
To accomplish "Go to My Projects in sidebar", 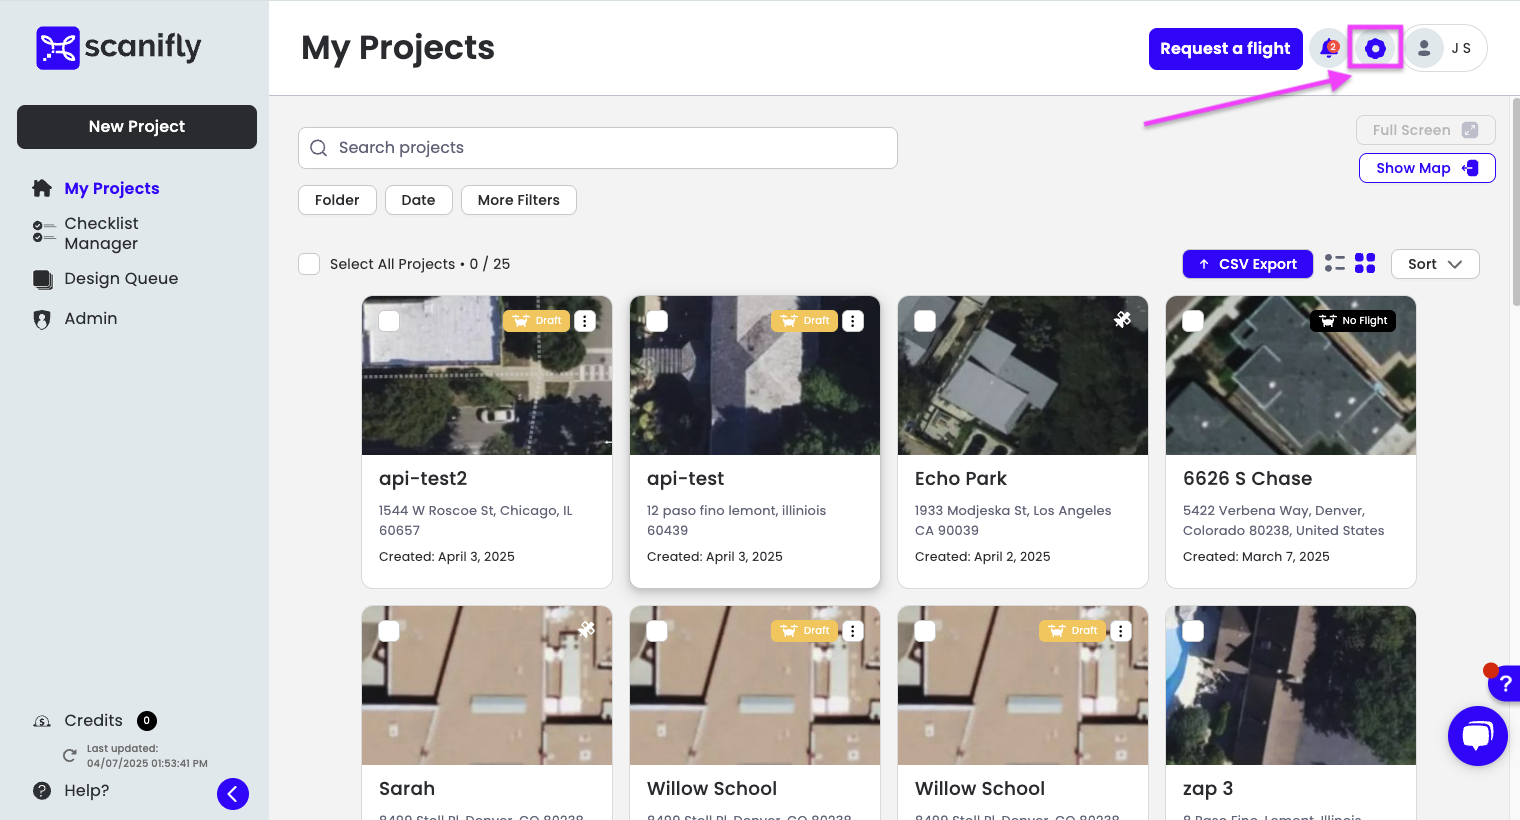I will pyautogui.click(x=112, y=188).
